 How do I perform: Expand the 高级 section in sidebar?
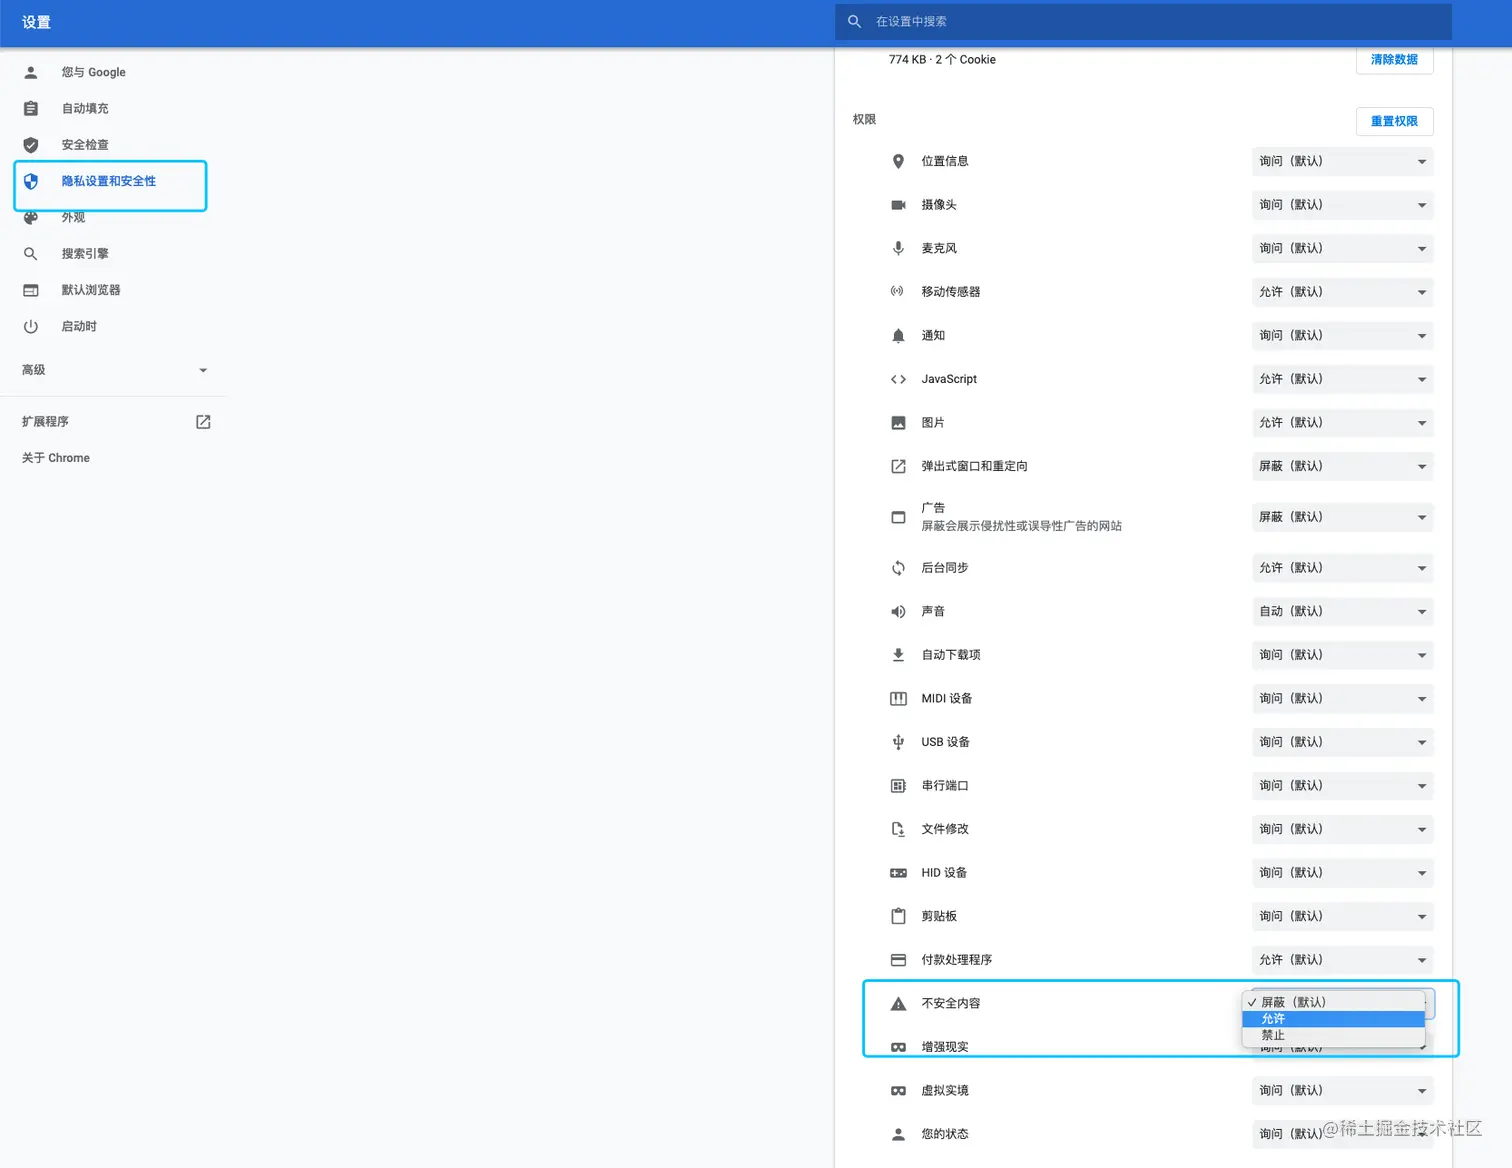click(x=115, y=370)
